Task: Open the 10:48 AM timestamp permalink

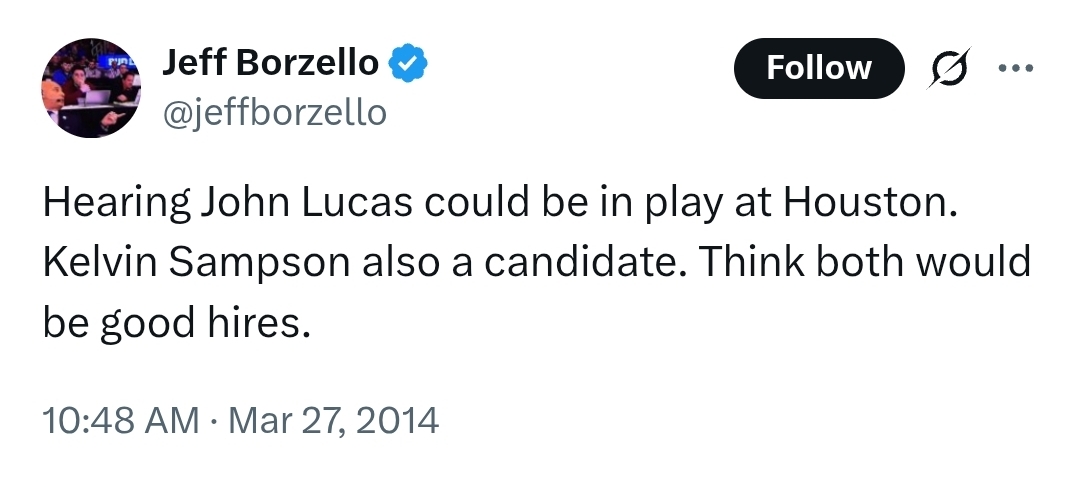Action: [120, 420]
